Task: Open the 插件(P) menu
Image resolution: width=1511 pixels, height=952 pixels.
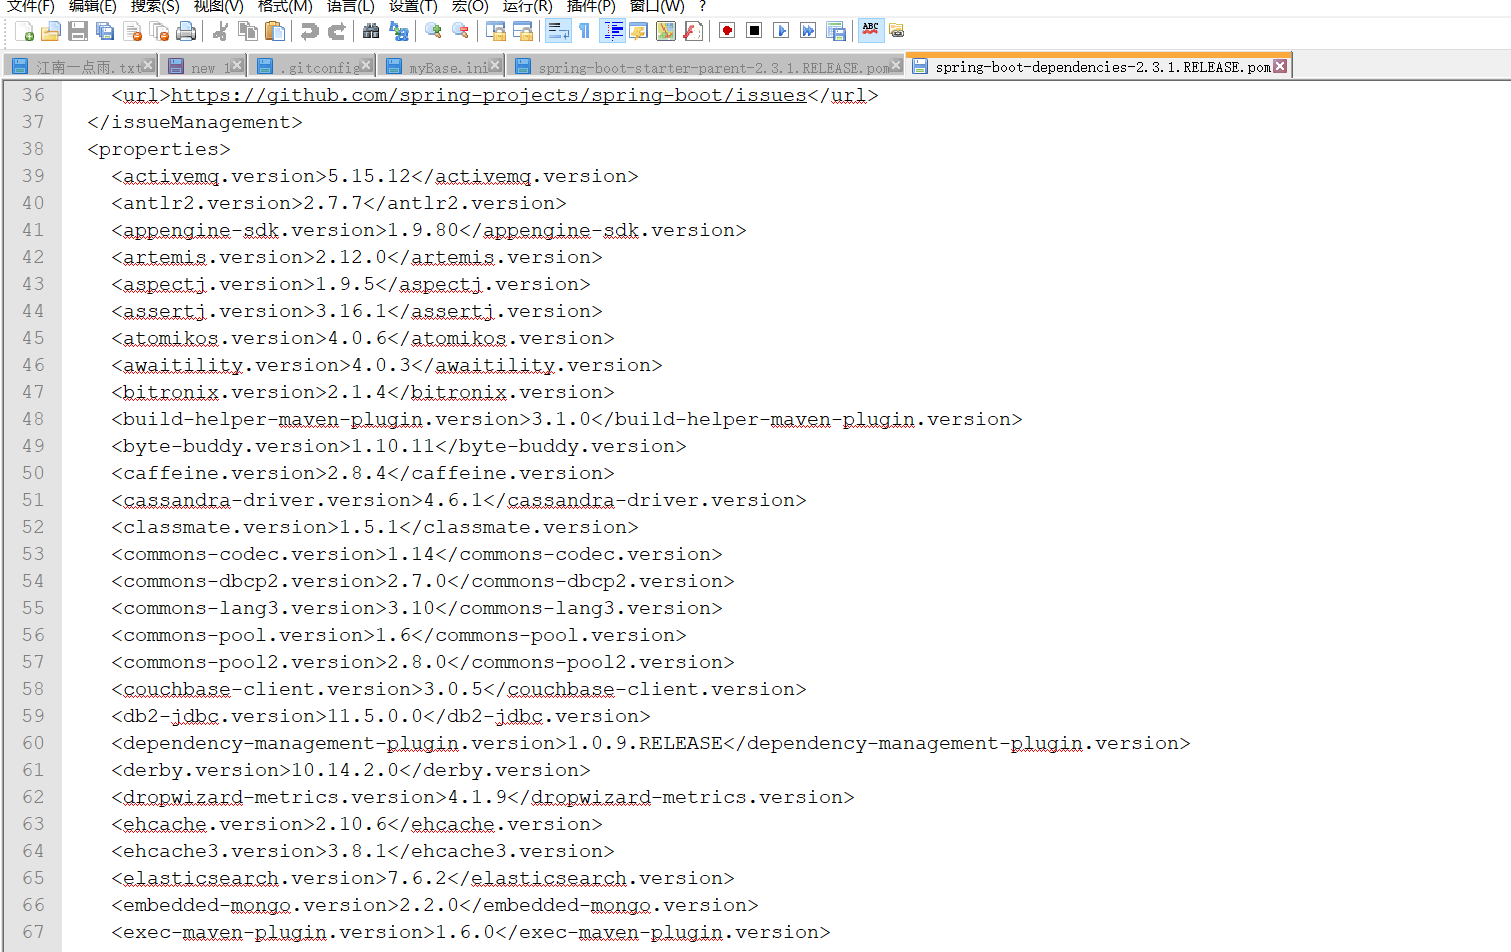Action: coord(591,7)
